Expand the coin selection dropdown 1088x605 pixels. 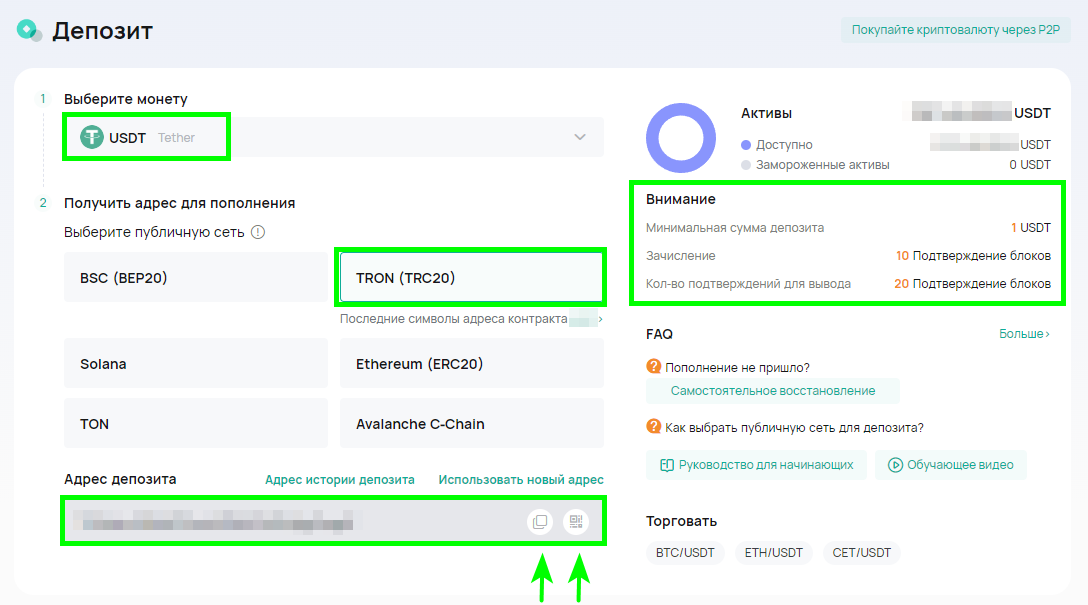tap(580, 137)
